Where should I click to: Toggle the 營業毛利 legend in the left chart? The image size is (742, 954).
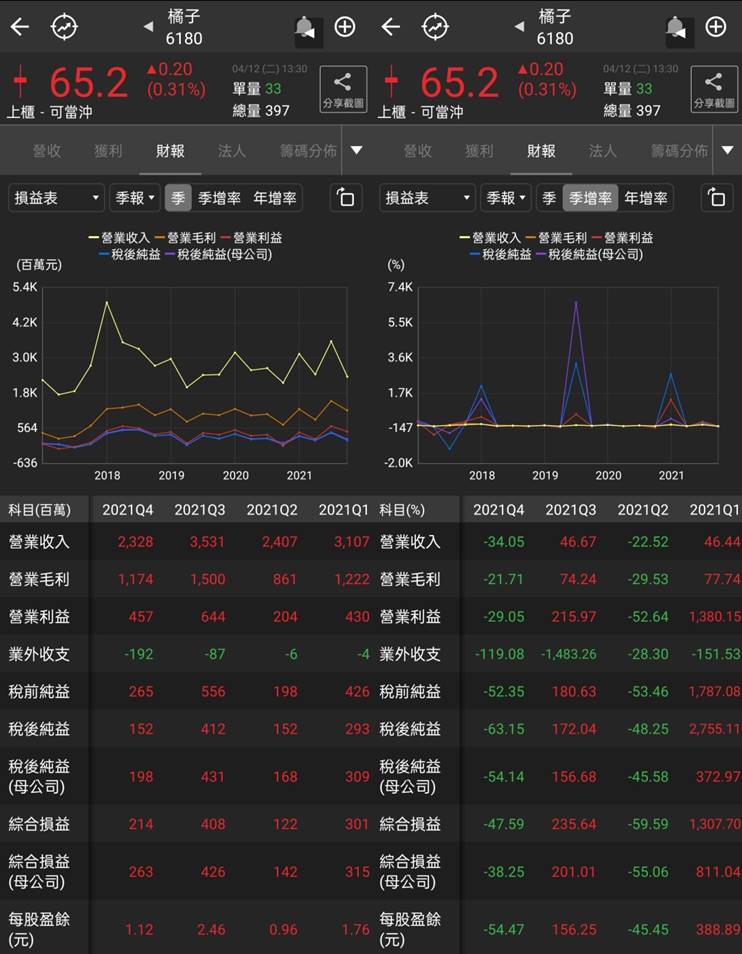coord(186,238)
